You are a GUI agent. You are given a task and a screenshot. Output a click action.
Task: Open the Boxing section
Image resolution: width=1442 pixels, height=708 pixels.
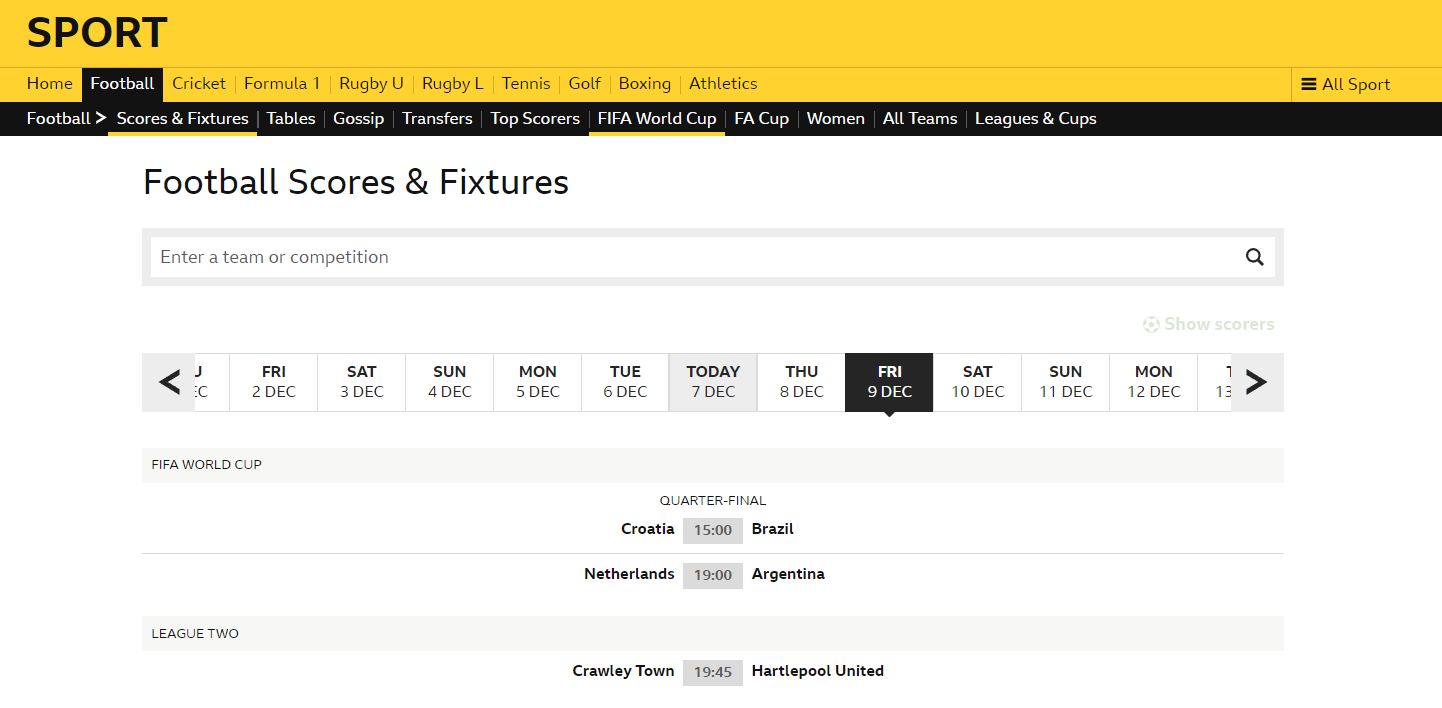645,84
